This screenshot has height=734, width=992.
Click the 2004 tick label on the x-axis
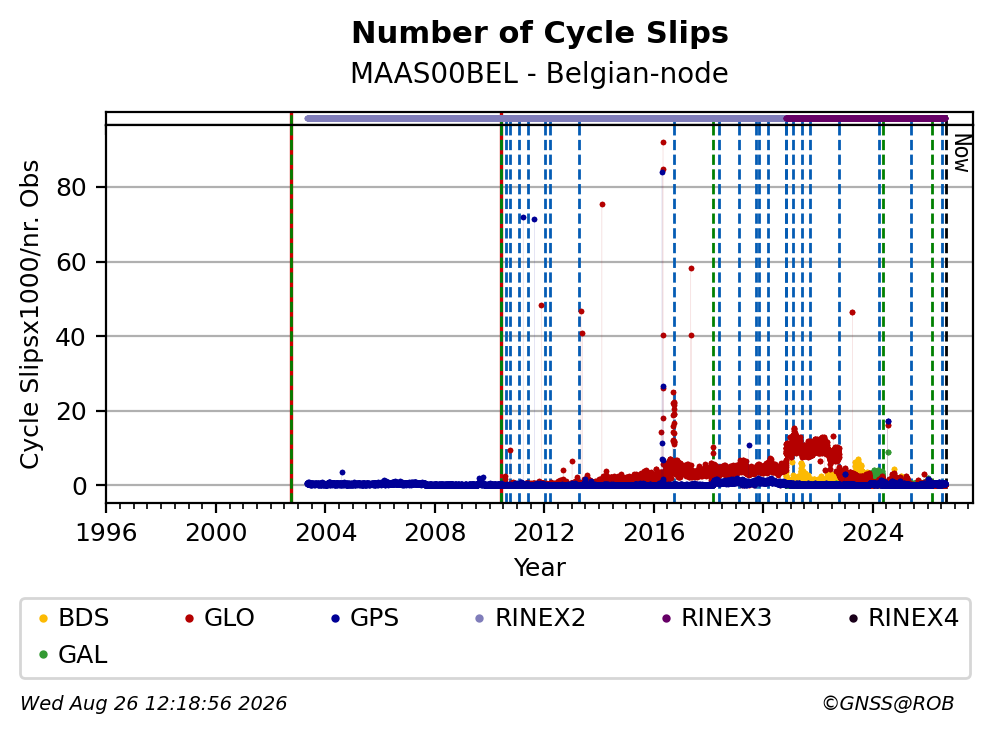325,533
